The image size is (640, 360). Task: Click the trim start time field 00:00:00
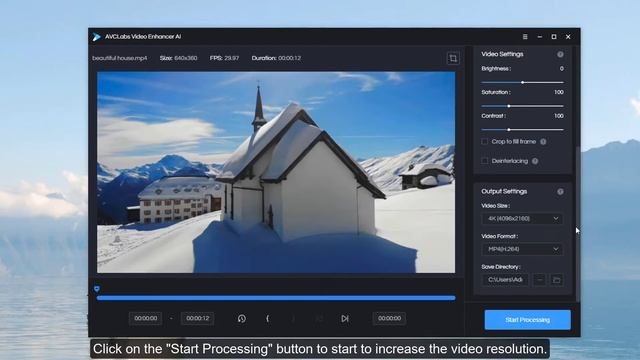pyautogui.click(x=146, y=318)
